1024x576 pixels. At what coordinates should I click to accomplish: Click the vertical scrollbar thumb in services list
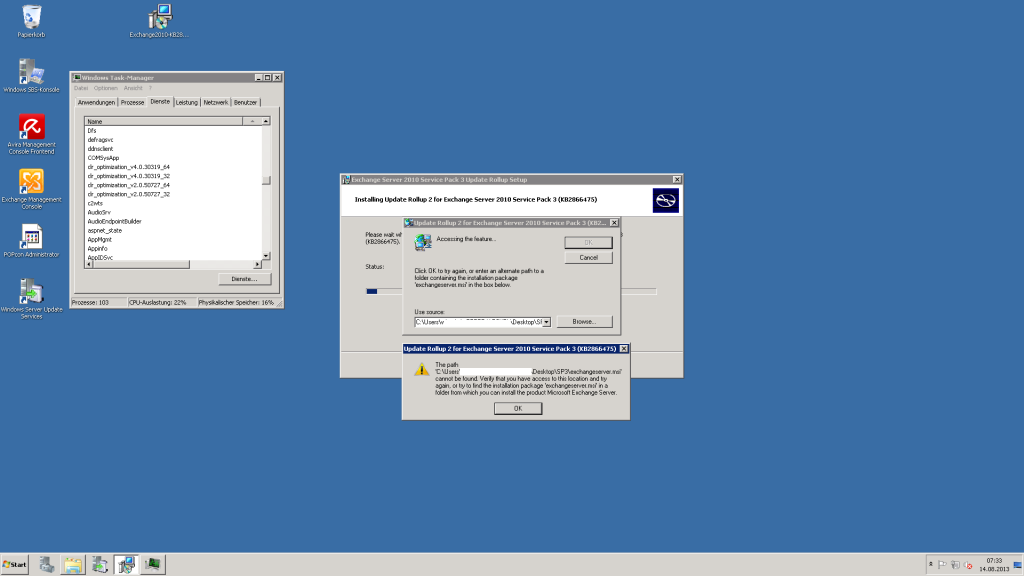click(266, 180)
